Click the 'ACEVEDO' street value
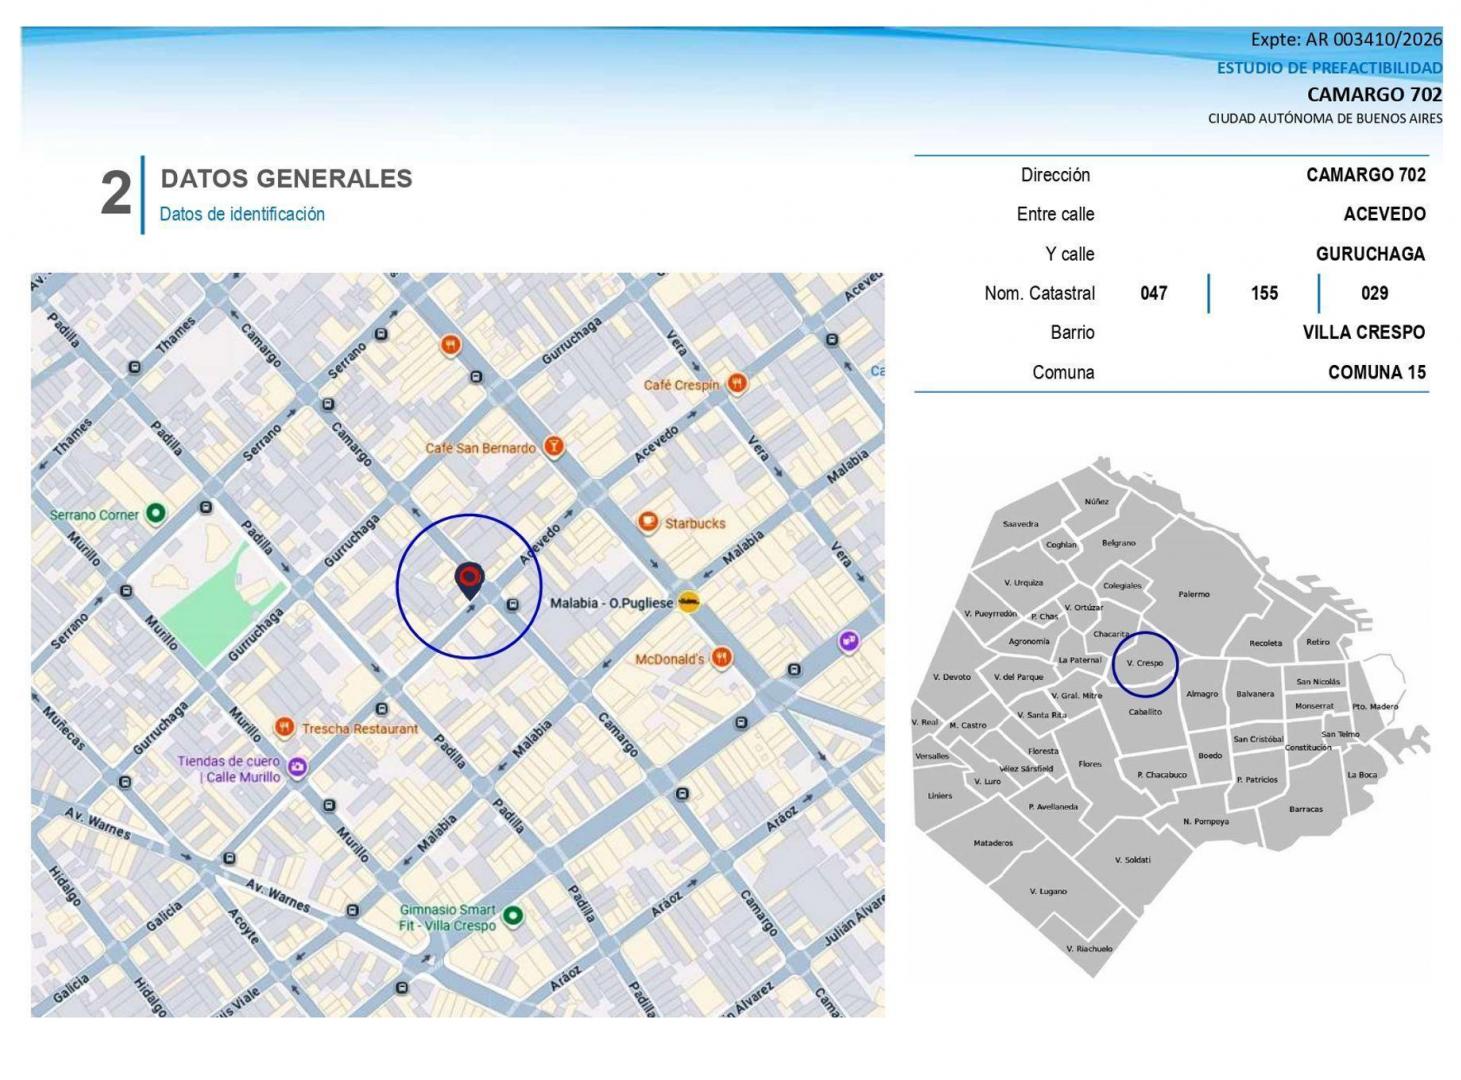Screen dimensions: 1461x1080 1385,214
